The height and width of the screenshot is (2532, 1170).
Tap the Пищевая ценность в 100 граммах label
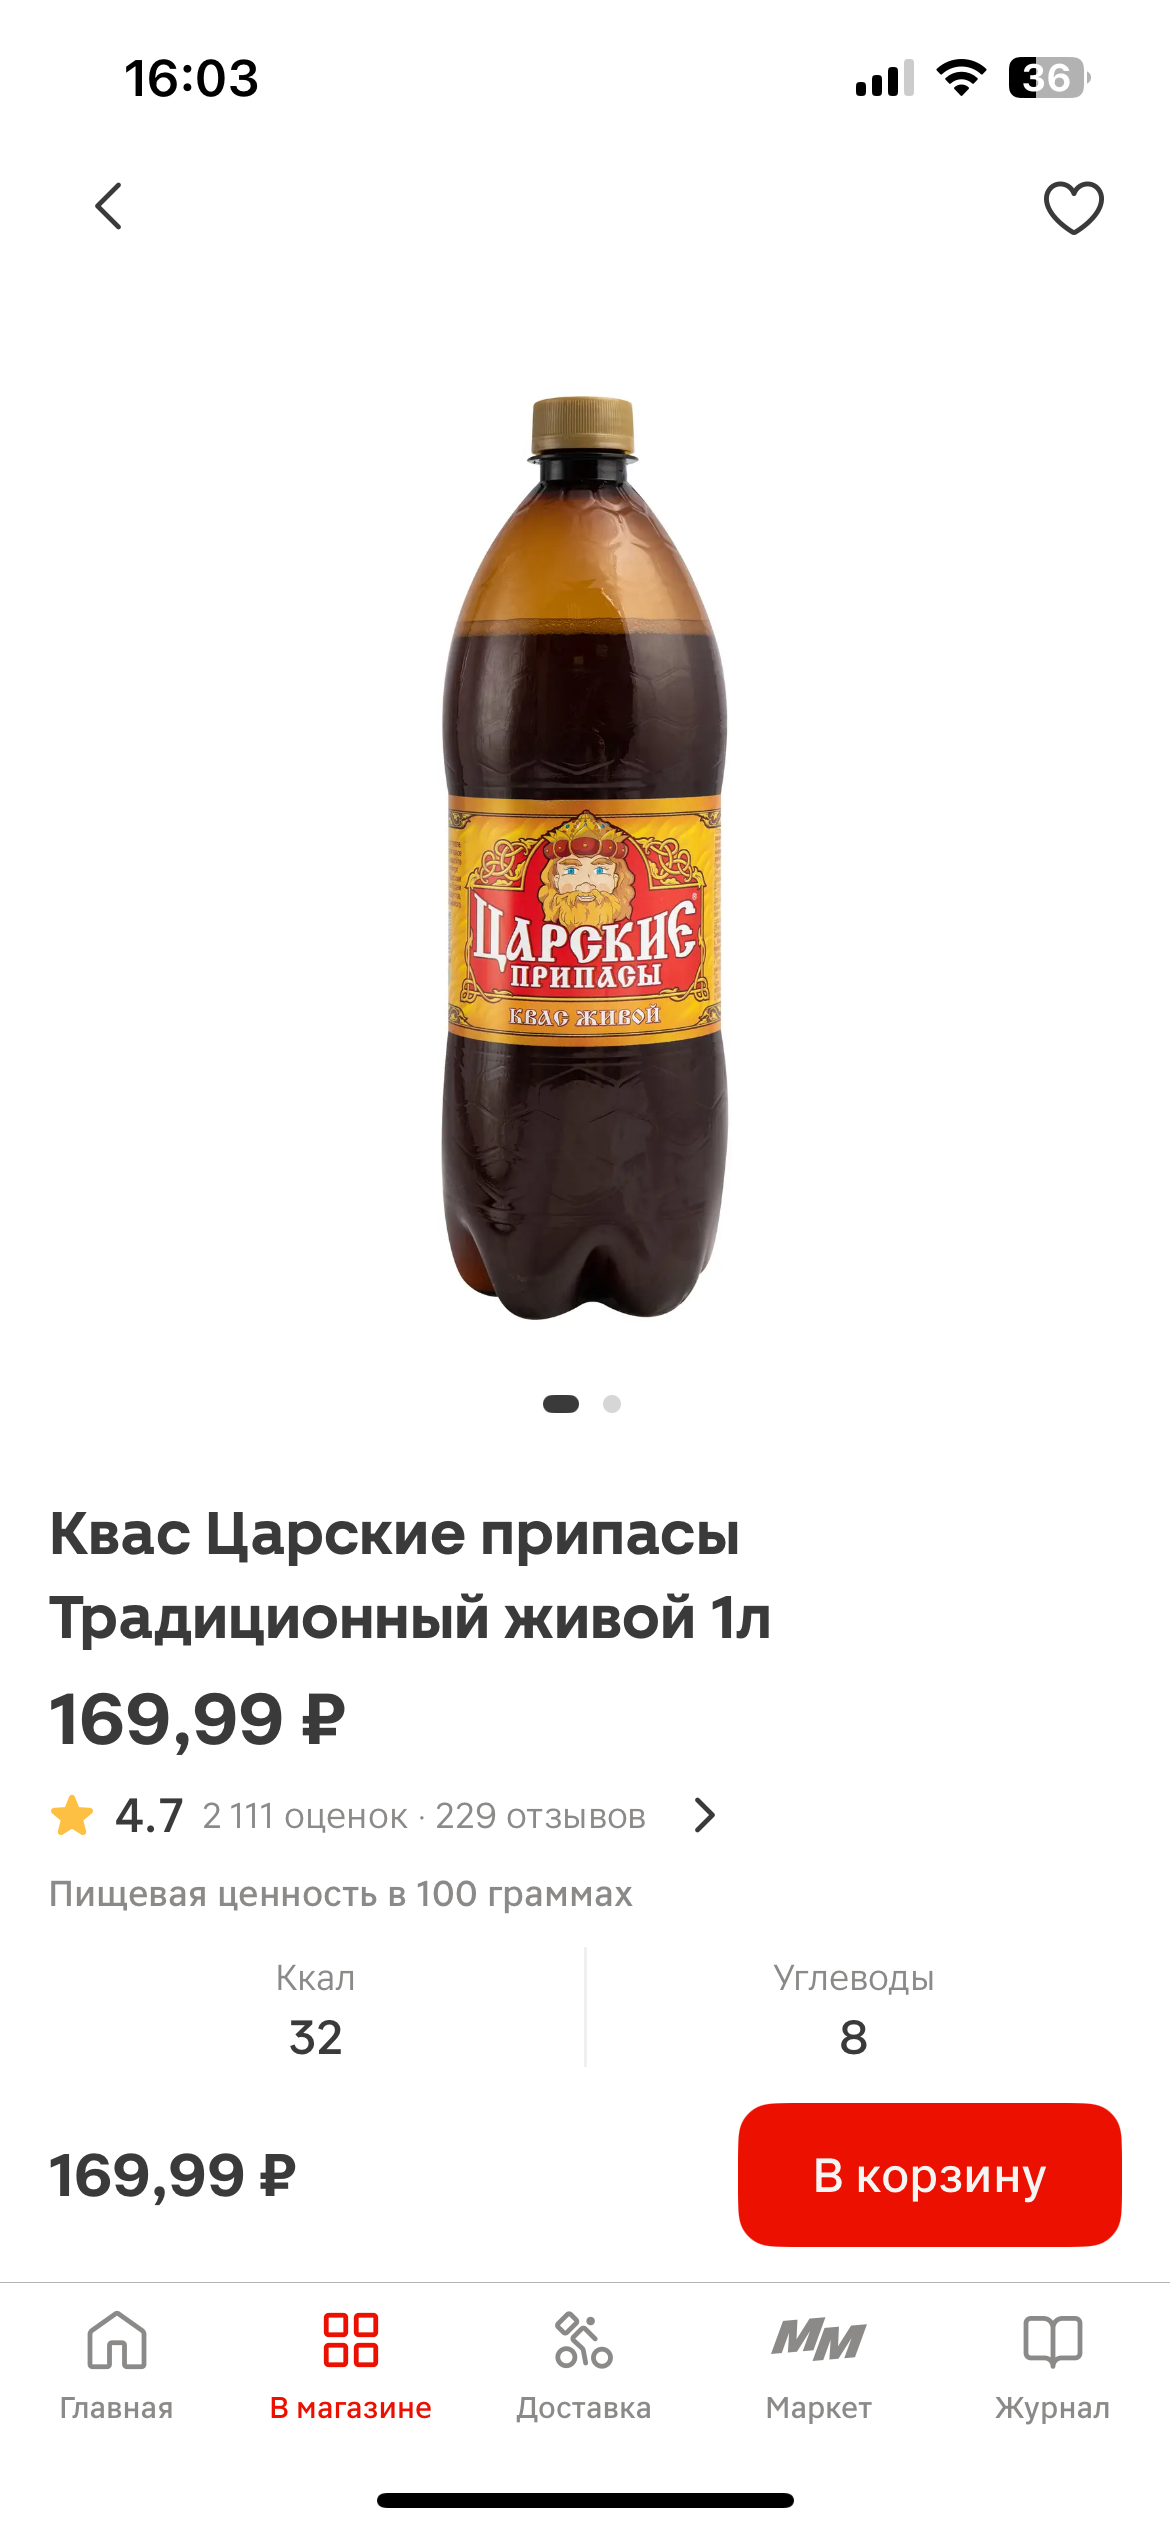pyautogui.click(x=341, y=1894)
